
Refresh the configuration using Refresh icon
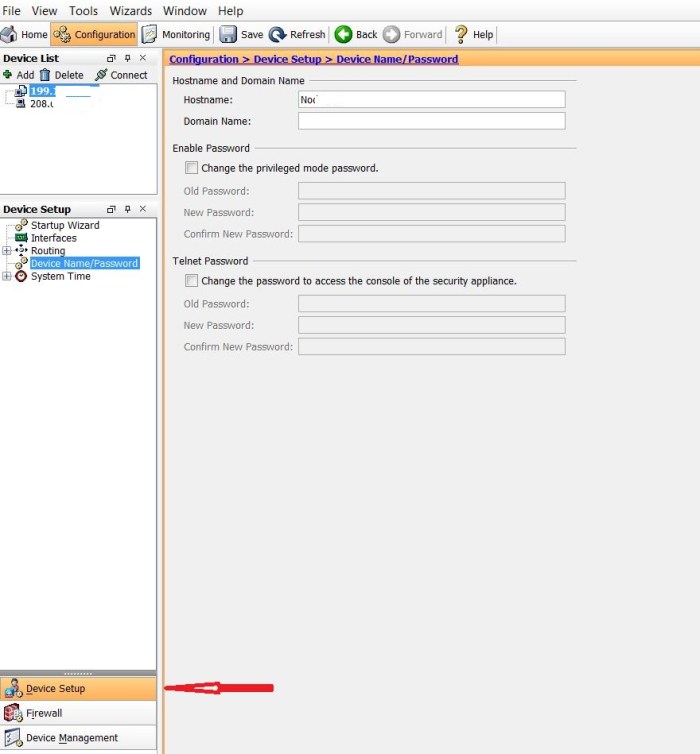coord(277,34)
